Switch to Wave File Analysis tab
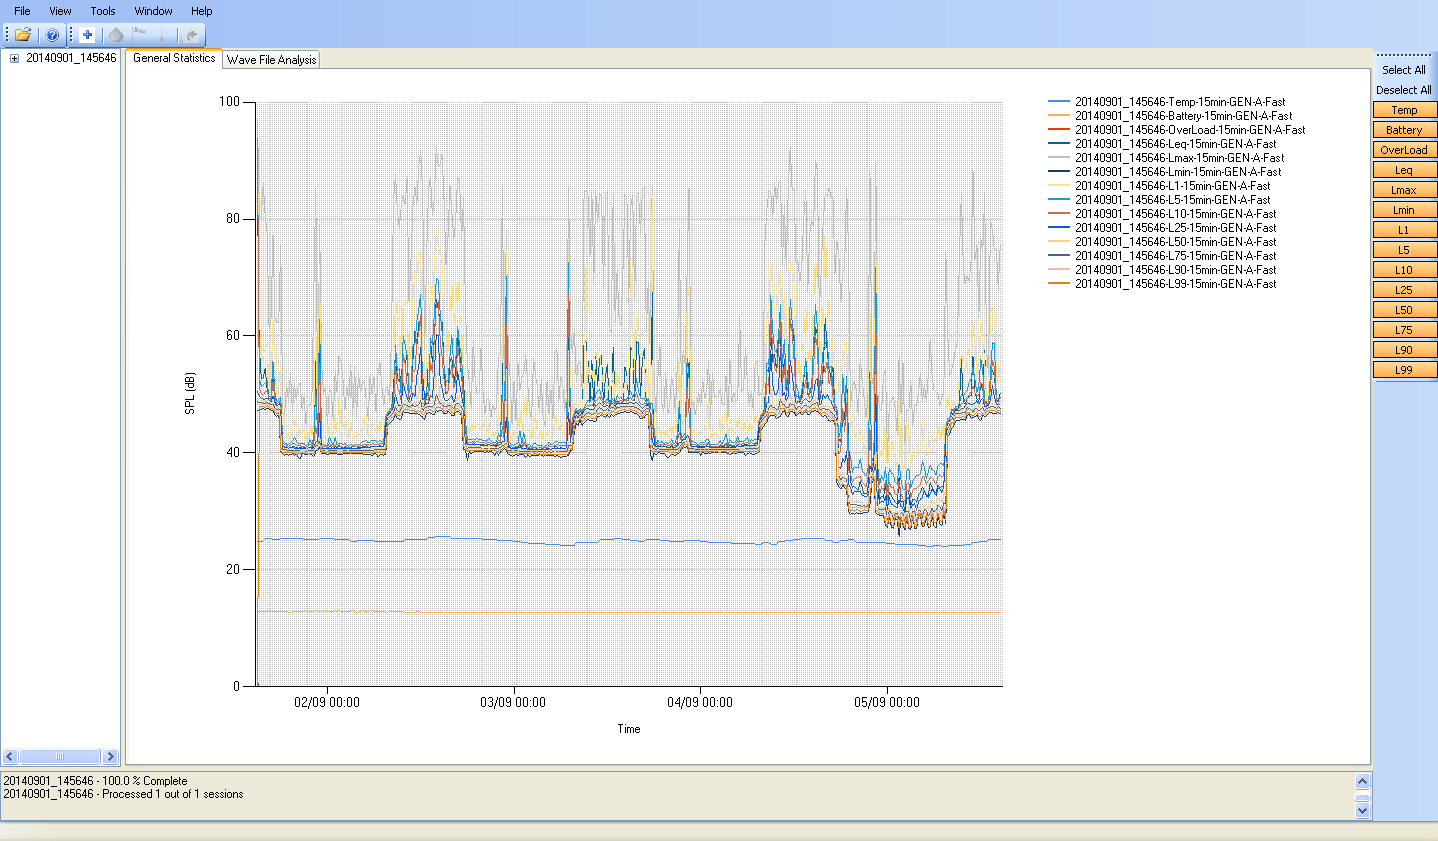 (271, 60)
